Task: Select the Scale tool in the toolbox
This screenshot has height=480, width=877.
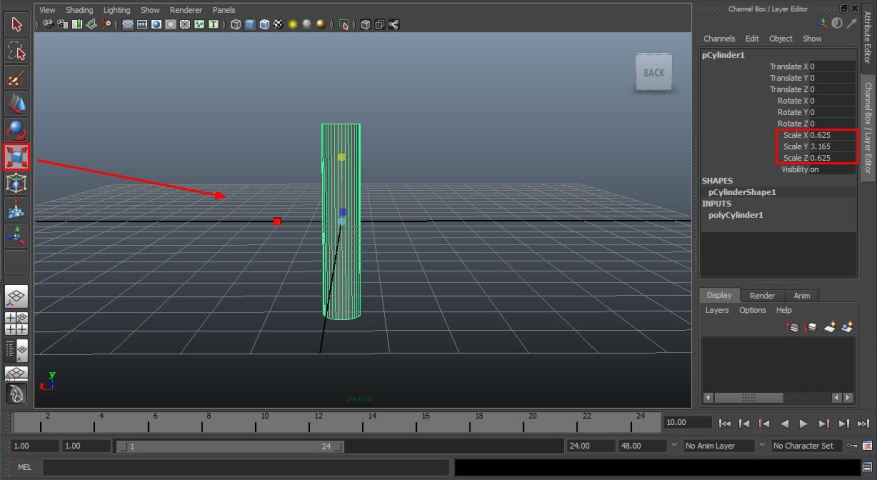Action: tap(16, 157)
